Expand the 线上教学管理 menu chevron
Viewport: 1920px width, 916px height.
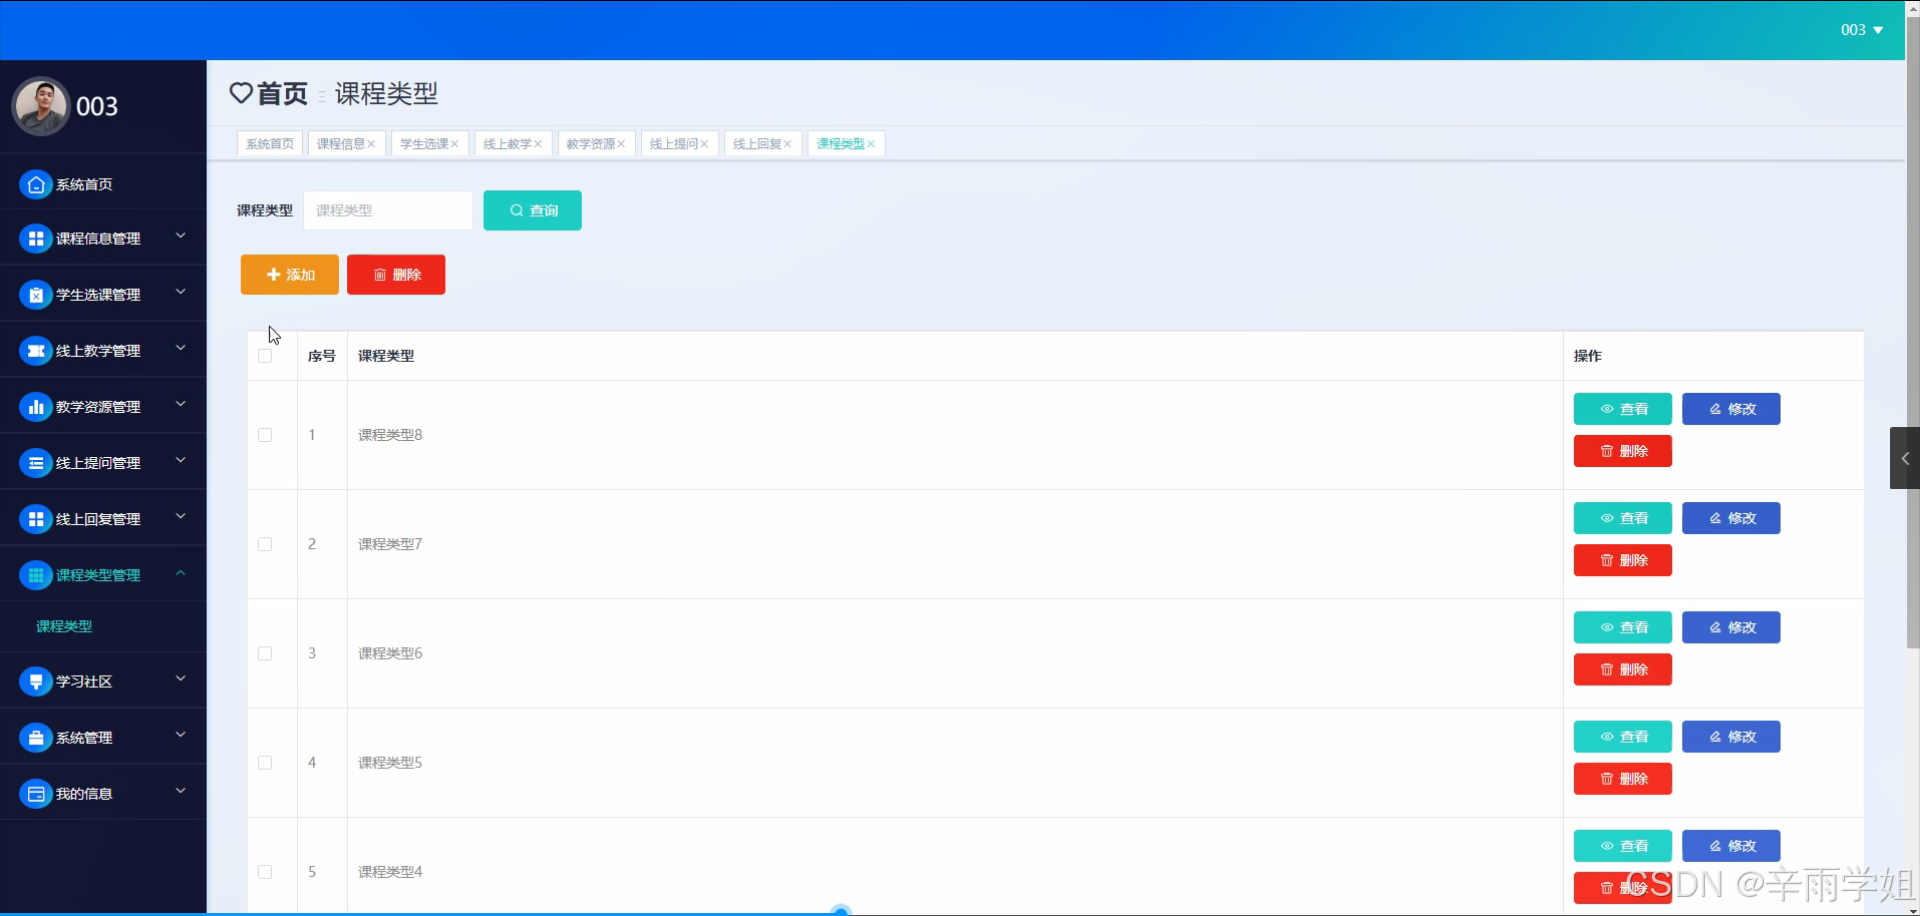181,348
